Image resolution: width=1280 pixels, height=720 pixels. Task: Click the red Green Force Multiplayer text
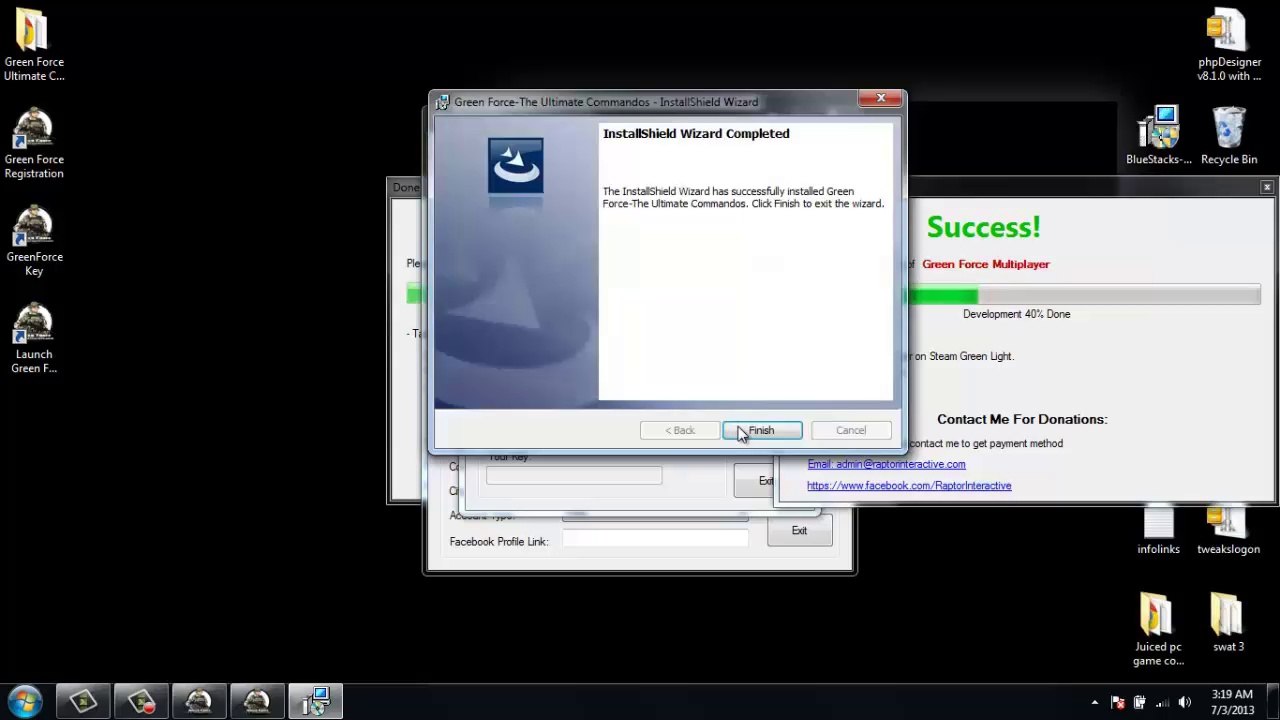pyautogui.click(x=986, y=264)
